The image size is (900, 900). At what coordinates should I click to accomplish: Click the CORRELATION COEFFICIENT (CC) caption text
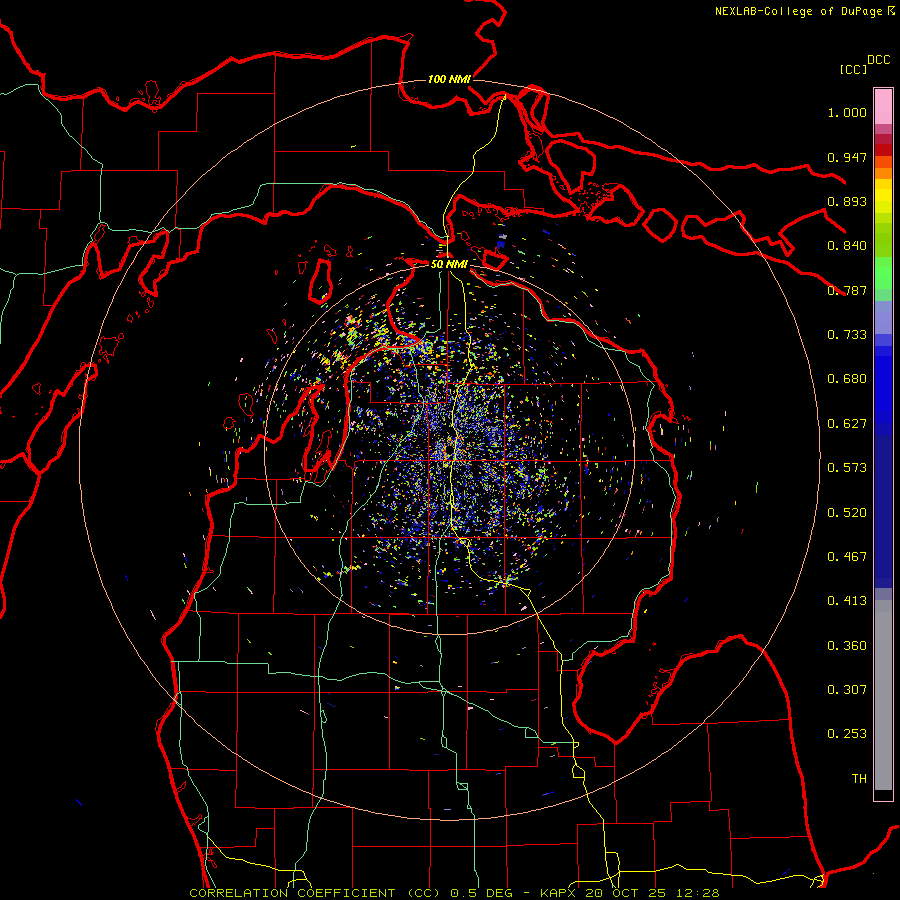316,893
